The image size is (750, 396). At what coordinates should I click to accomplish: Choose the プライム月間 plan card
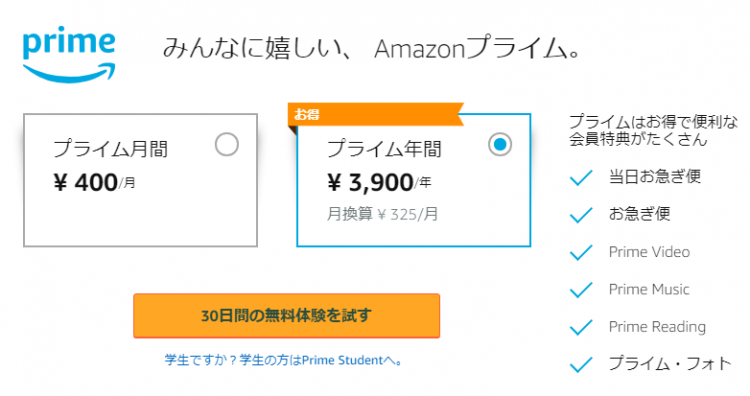tap(140, 180)
